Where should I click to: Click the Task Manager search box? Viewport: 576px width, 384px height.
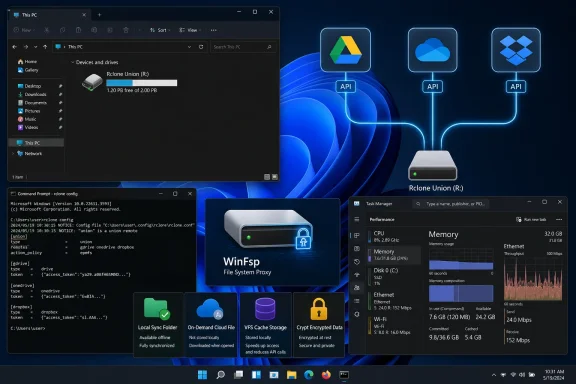click(x=451, y=204)
